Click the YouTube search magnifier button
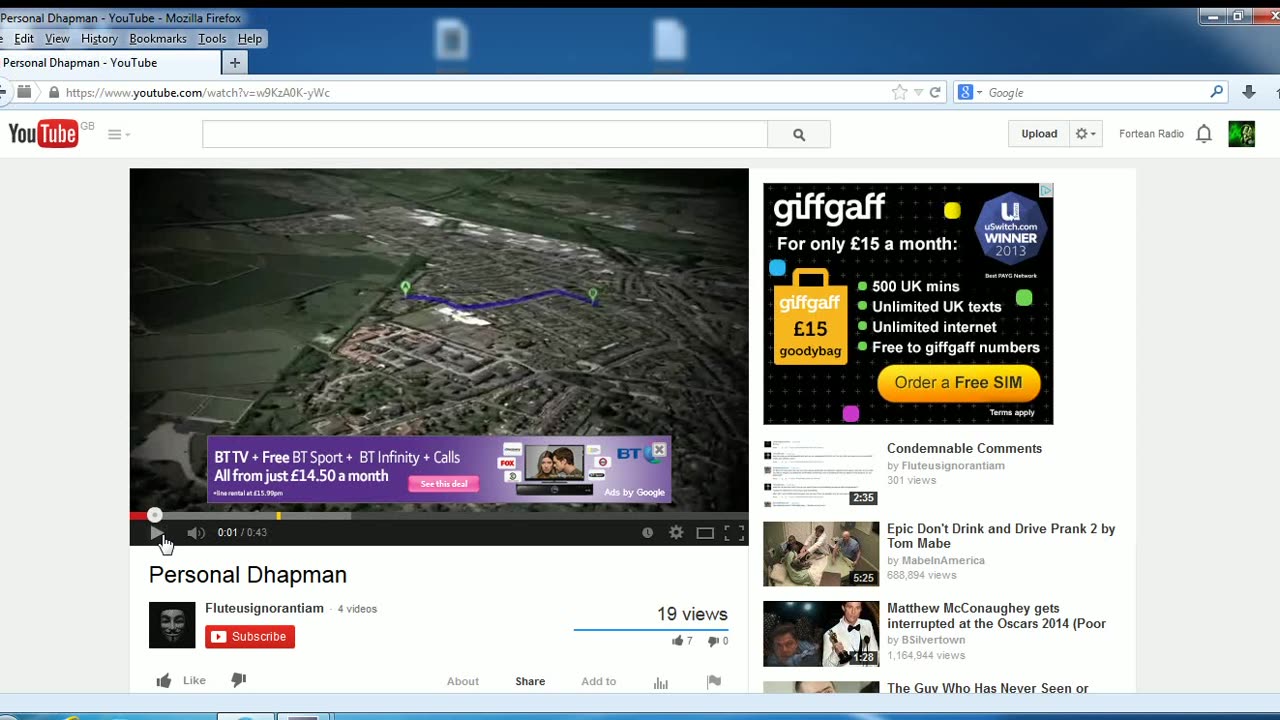The image size is (1280, 720). click(x=799, y=134)
